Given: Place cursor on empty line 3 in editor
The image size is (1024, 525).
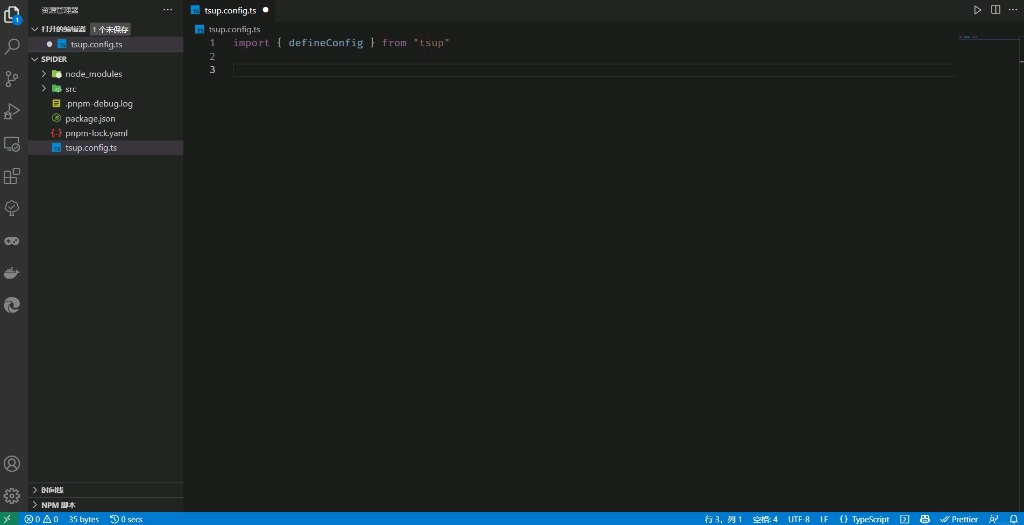Looking at the screenshot, I should (593, 70).
